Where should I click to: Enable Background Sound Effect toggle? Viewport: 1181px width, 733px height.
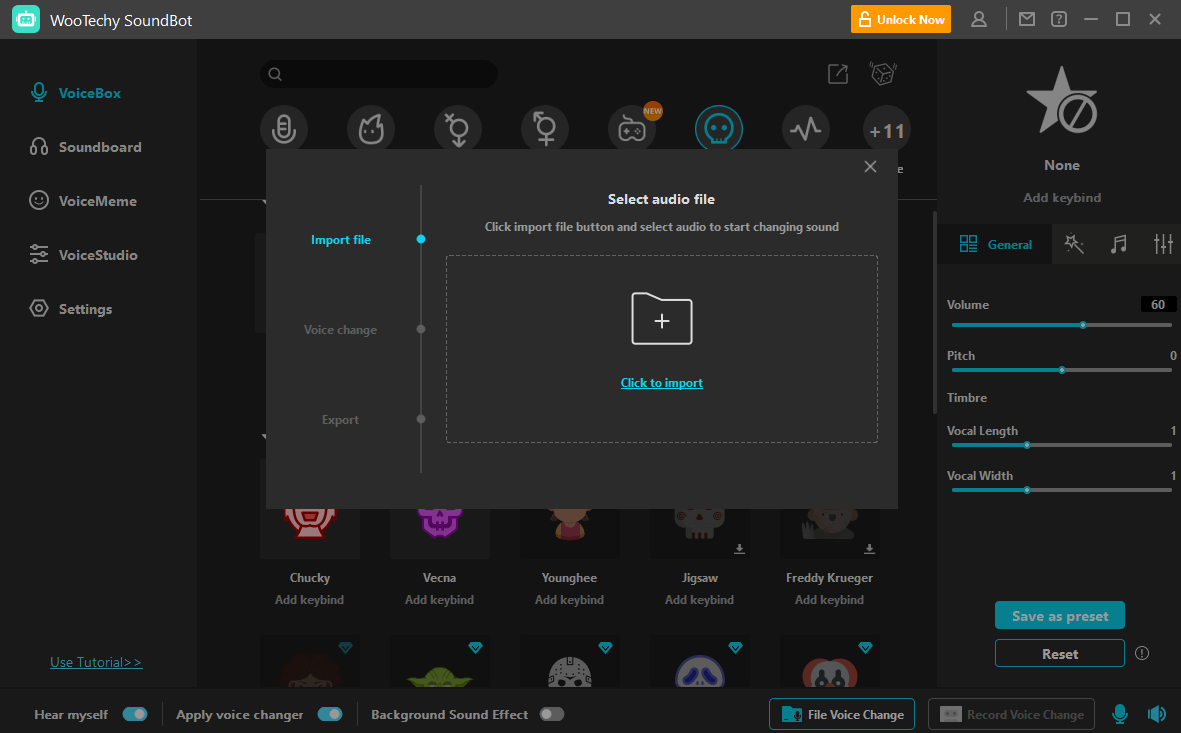coord(551,714)
